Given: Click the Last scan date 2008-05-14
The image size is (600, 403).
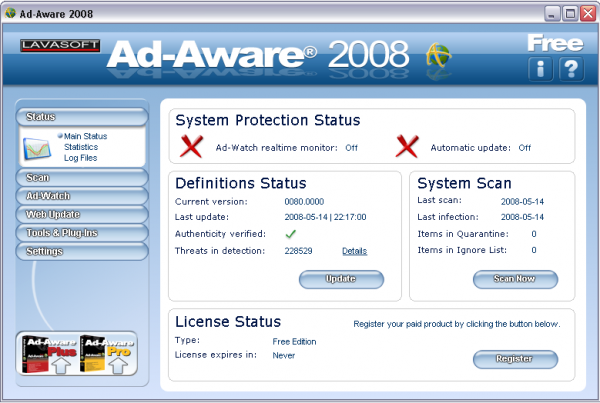Looking at the screenshot, I should pos(522,202).
